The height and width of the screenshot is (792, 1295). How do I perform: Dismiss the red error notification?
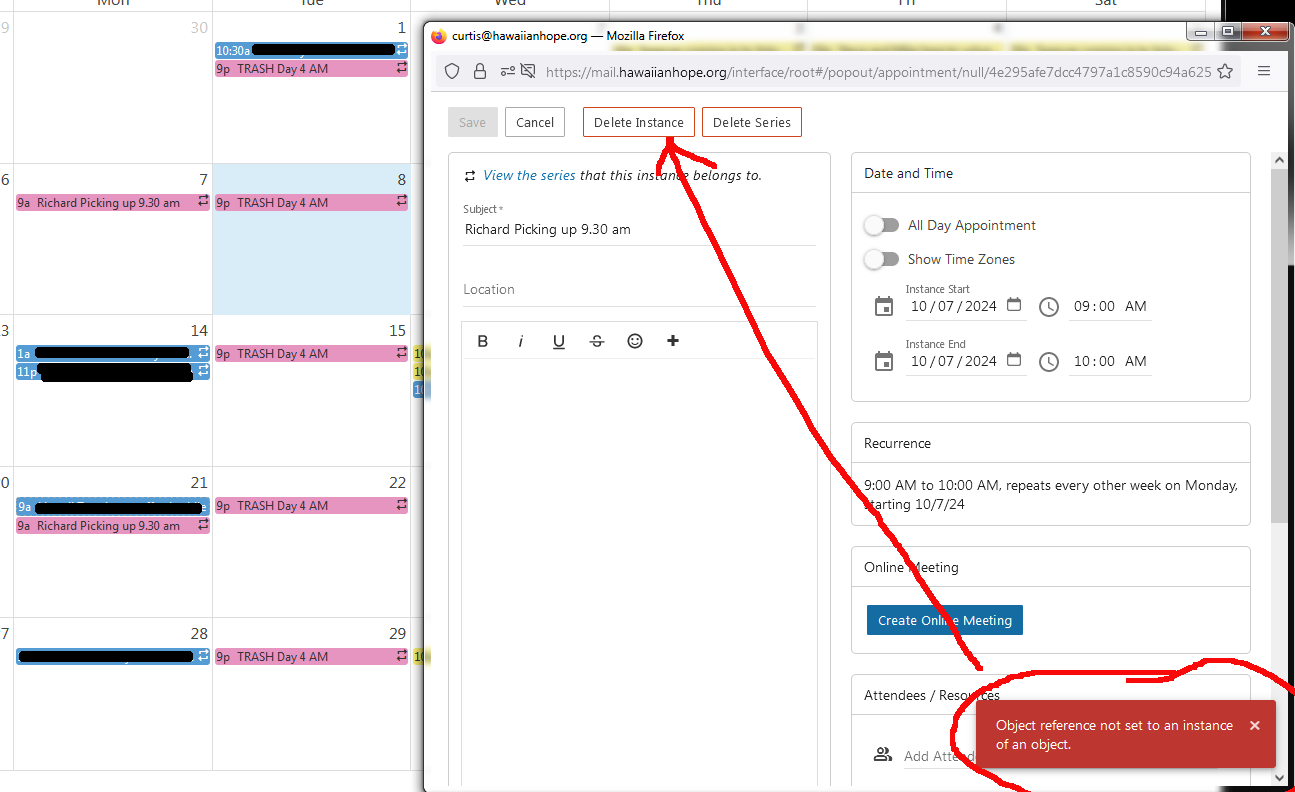[1254, 726]
